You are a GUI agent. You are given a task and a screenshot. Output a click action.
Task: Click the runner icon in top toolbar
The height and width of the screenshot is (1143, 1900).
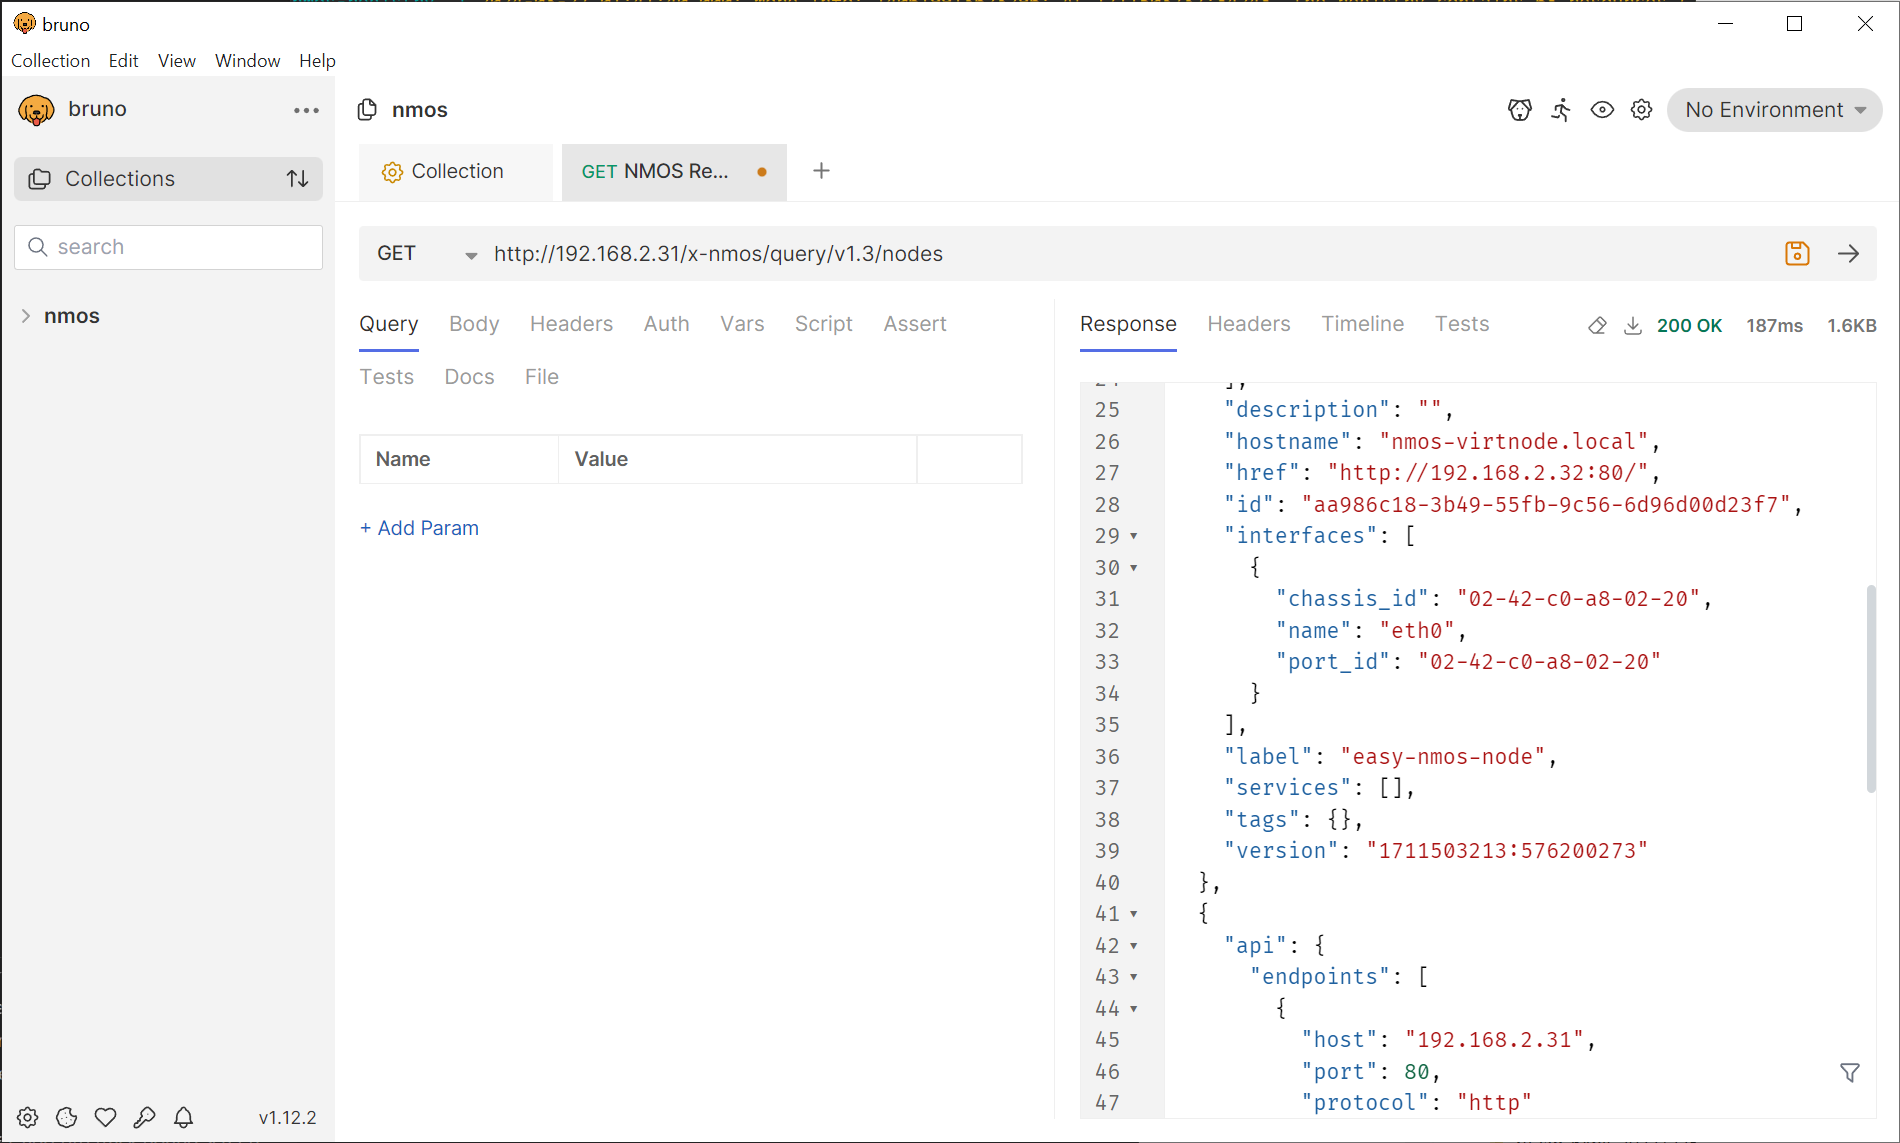[x=1561, y=110]
